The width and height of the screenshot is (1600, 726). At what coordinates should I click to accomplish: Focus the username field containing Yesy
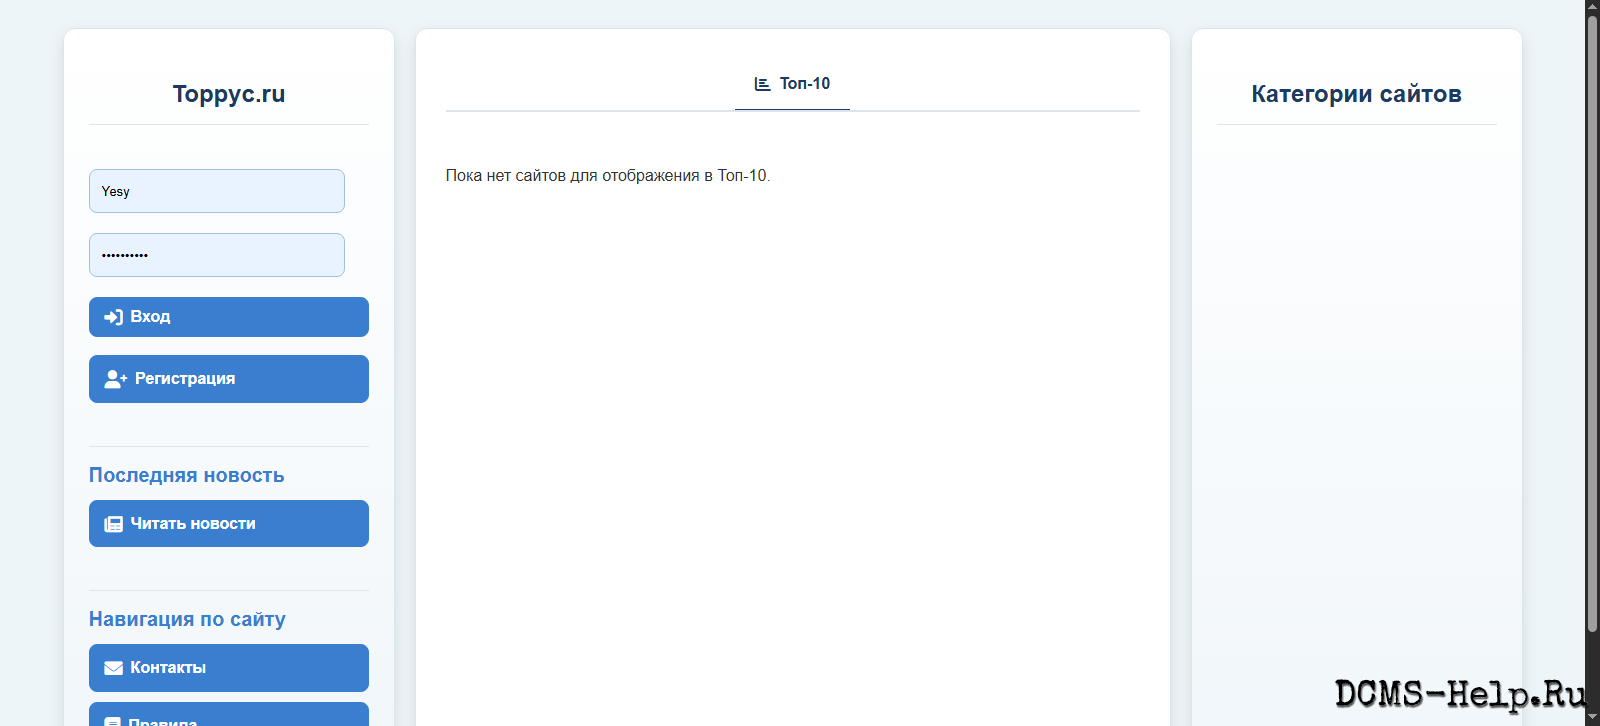(x=216, y=191)
